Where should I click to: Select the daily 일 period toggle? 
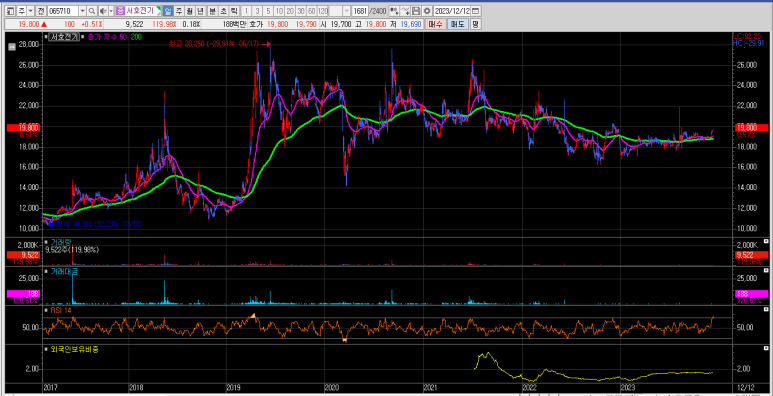pos(168,11)
